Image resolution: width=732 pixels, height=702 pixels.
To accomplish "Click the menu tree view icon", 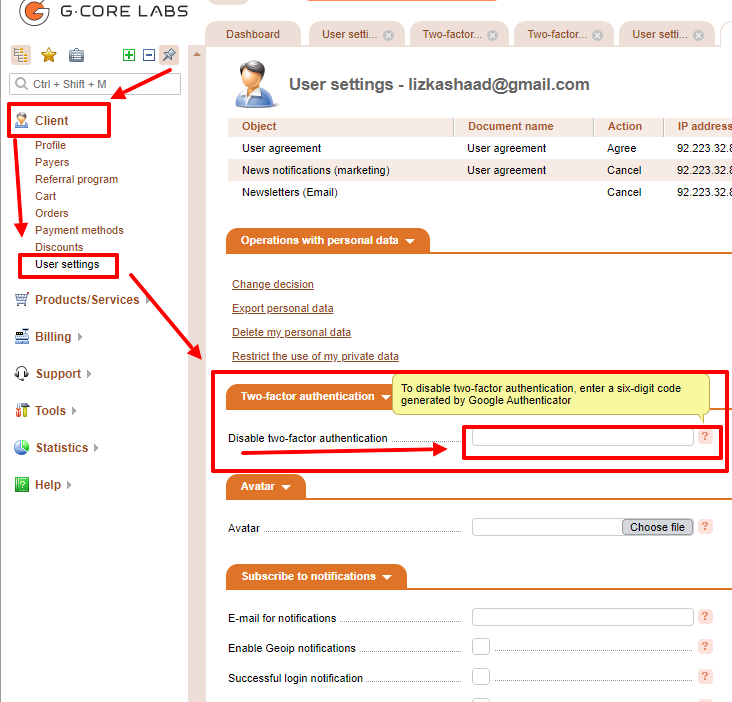I will [x=21, y=55].
